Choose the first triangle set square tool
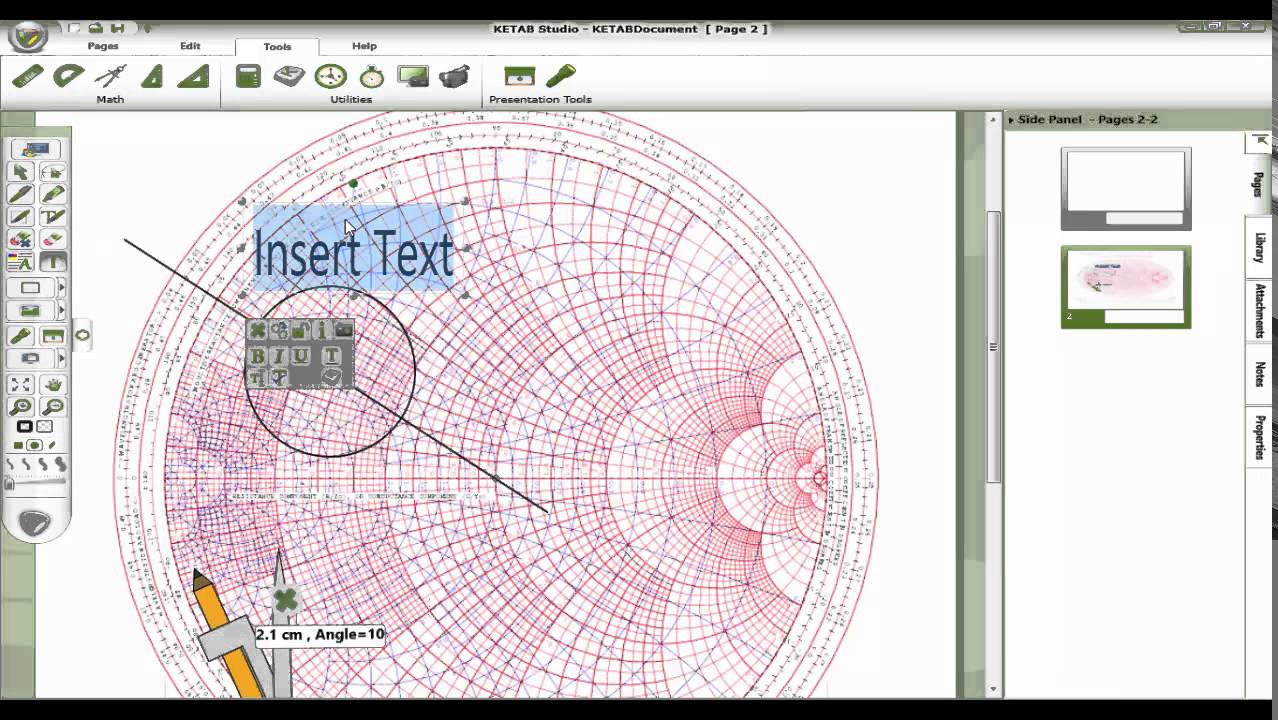1278x720 pixels. coord(152,76)
